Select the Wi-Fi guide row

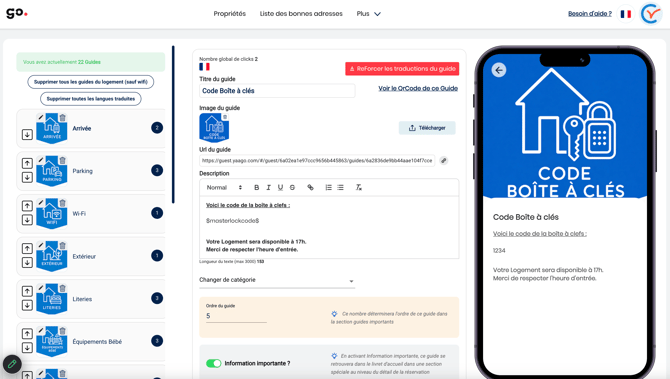[x=91, y=213]
